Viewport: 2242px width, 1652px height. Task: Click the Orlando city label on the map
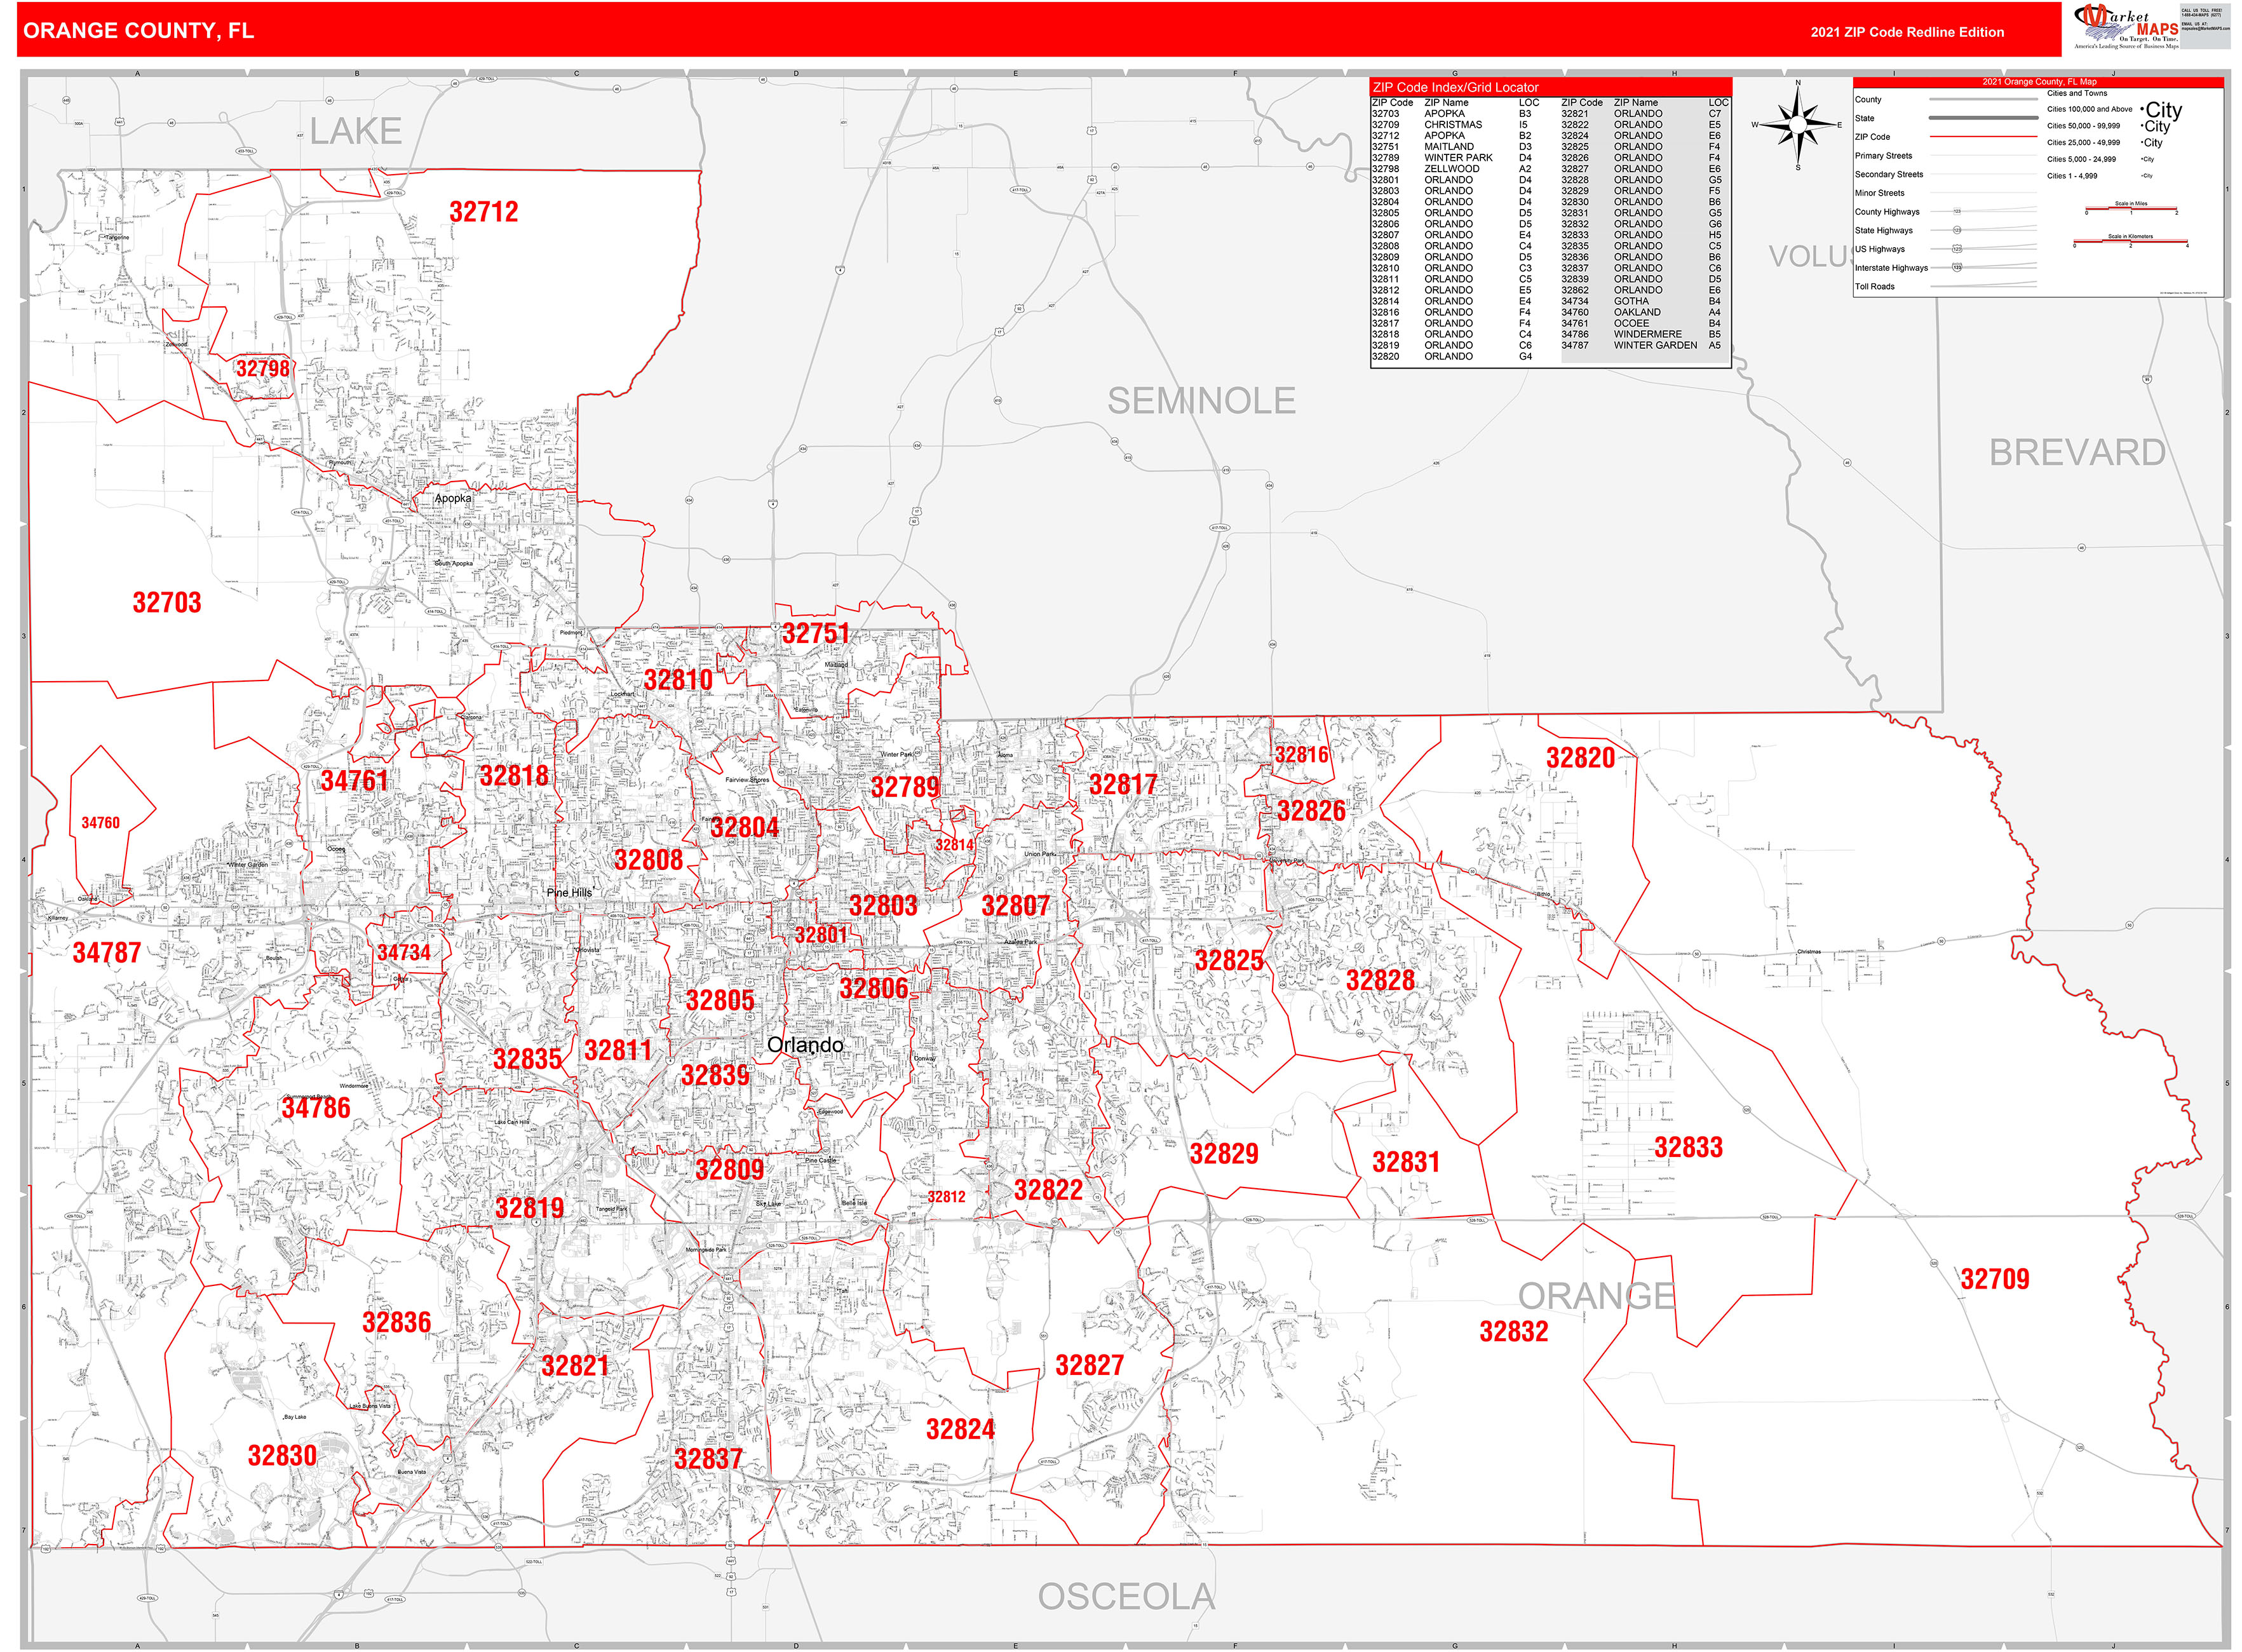[x=805, y=1045]
